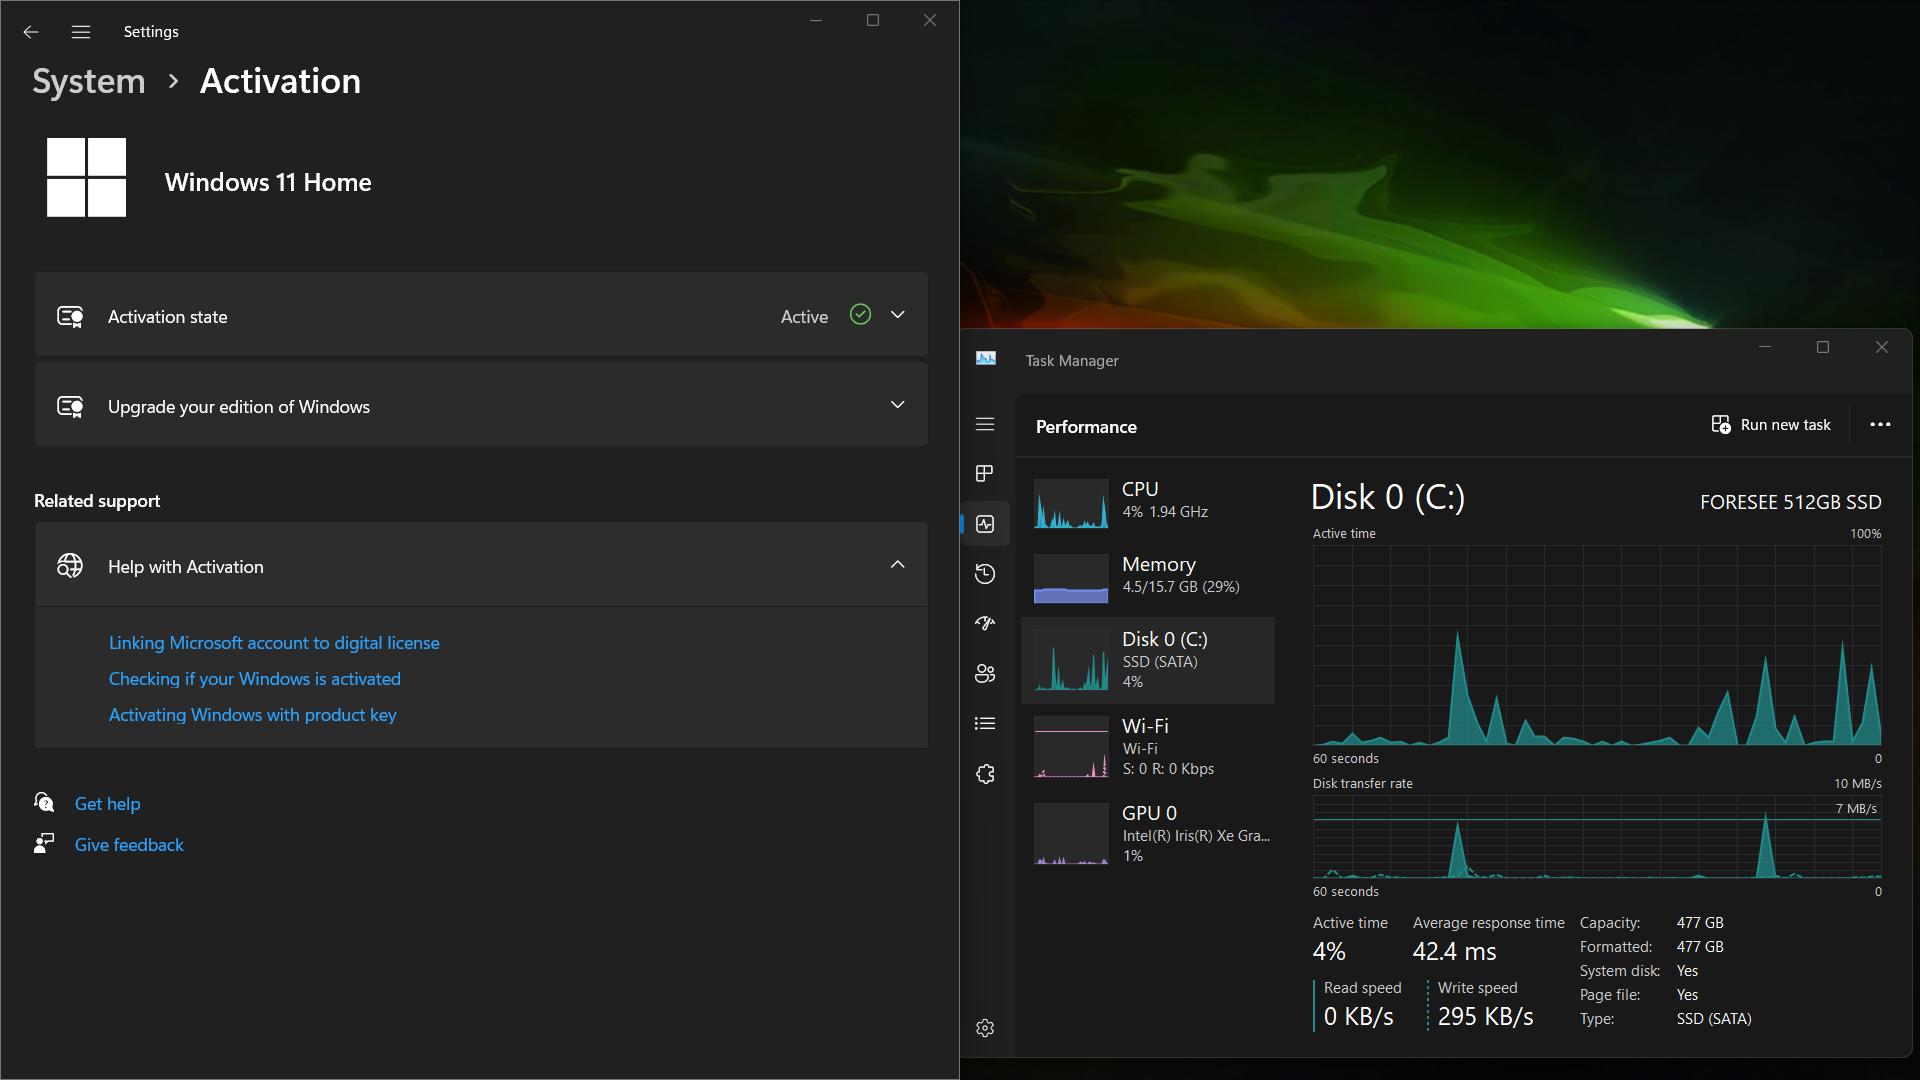Click the Average response time value 42.4 ms

pos(1455,952)
